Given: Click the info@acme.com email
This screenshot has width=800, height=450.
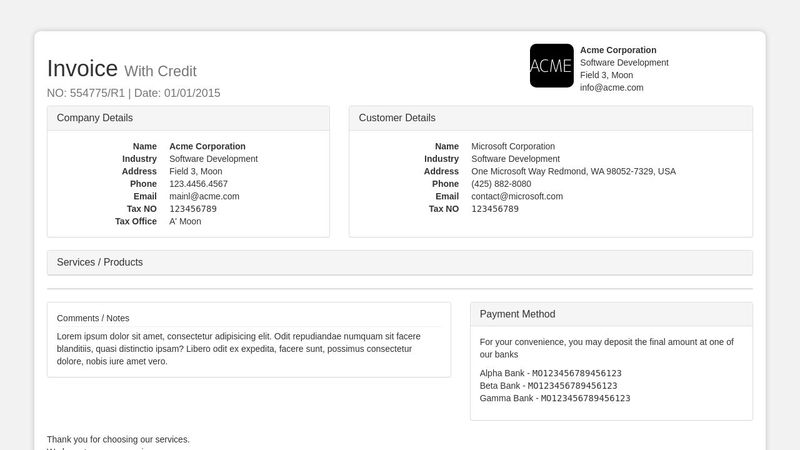Looking at the screenshot, I should (611, 87).
